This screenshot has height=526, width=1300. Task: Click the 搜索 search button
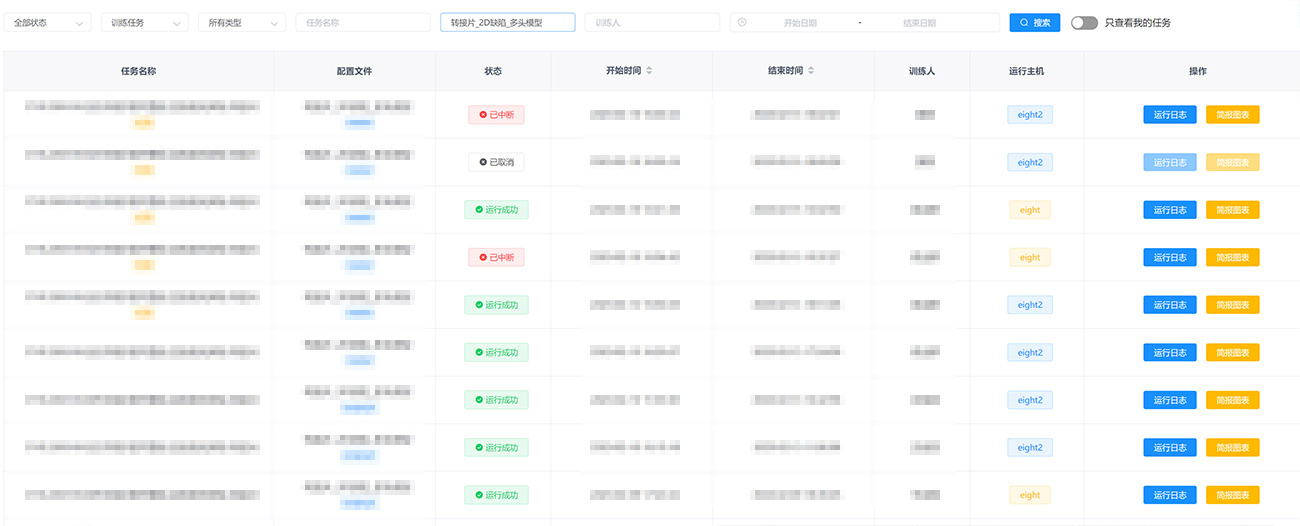1034,22
